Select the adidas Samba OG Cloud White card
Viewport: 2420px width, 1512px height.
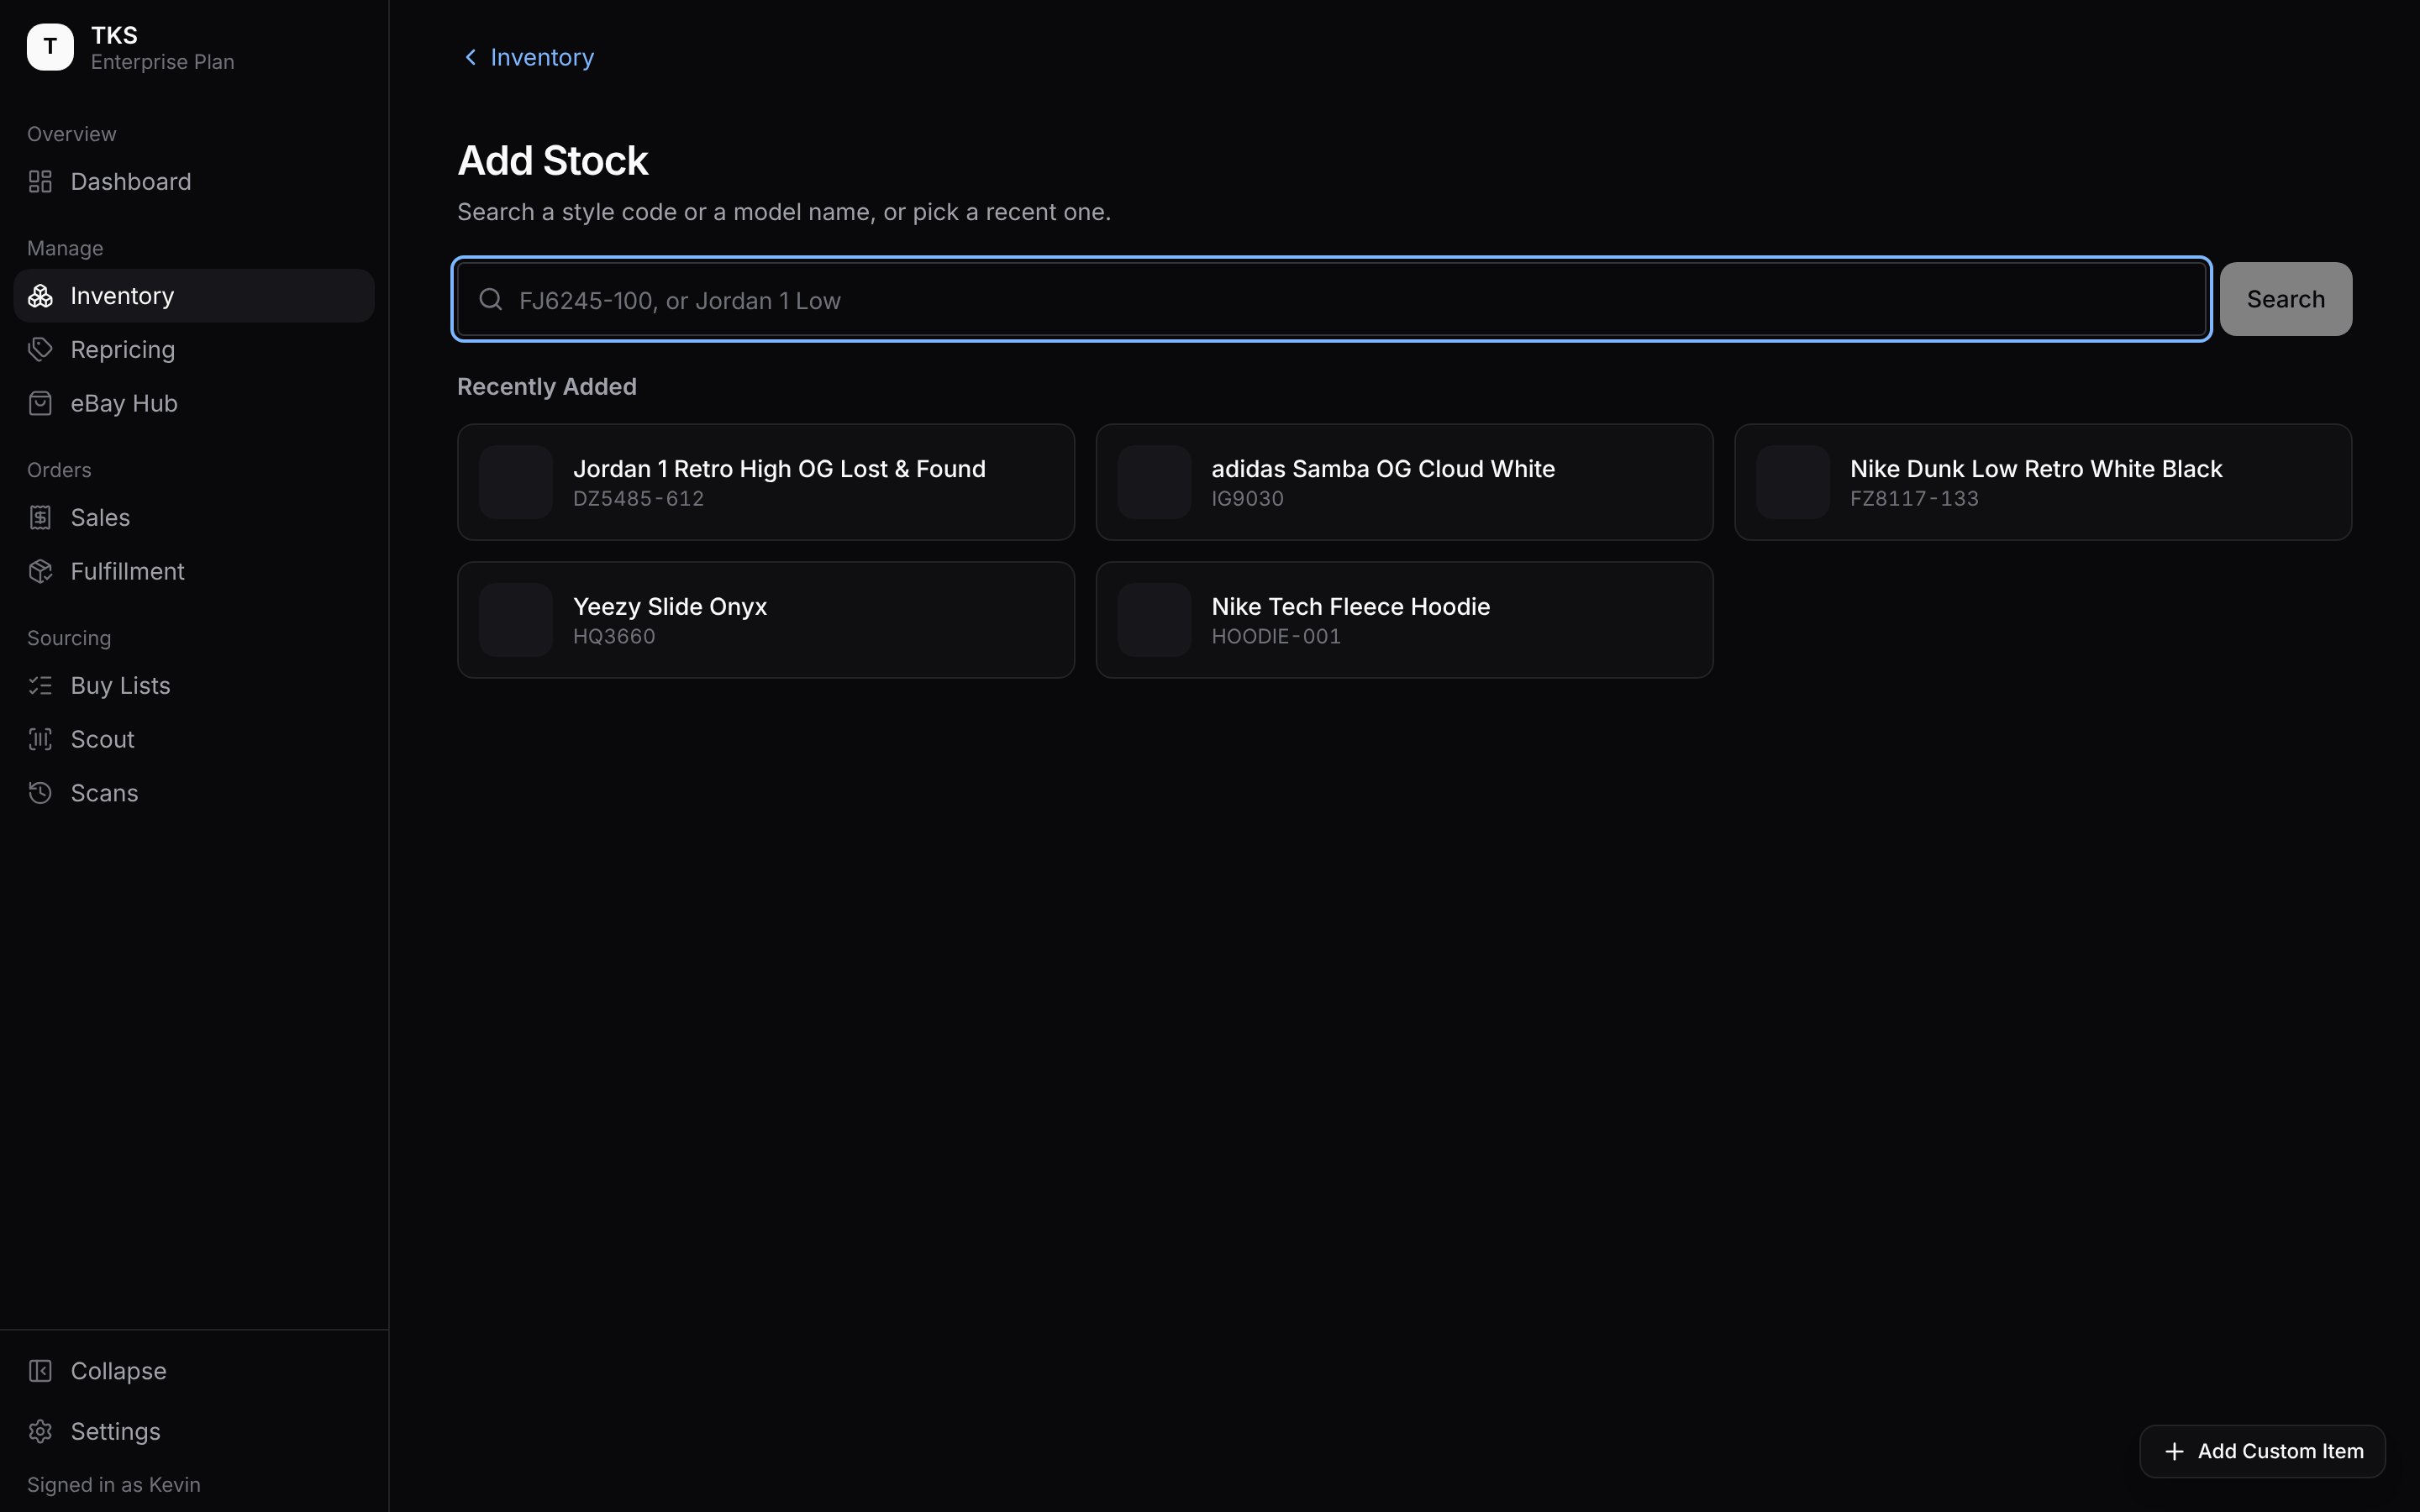pyautogui.click(x=1404, y=482)
